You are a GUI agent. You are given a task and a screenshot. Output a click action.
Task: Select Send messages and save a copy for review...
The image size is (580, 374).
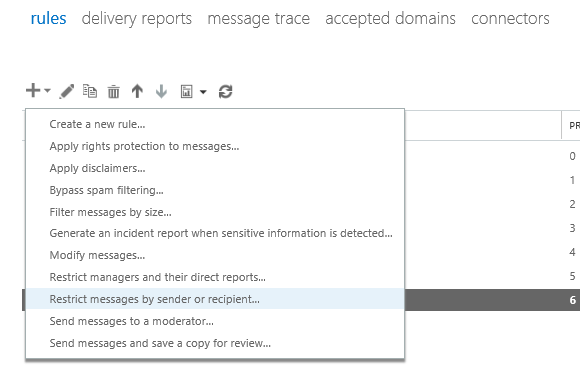pos(215,343)
